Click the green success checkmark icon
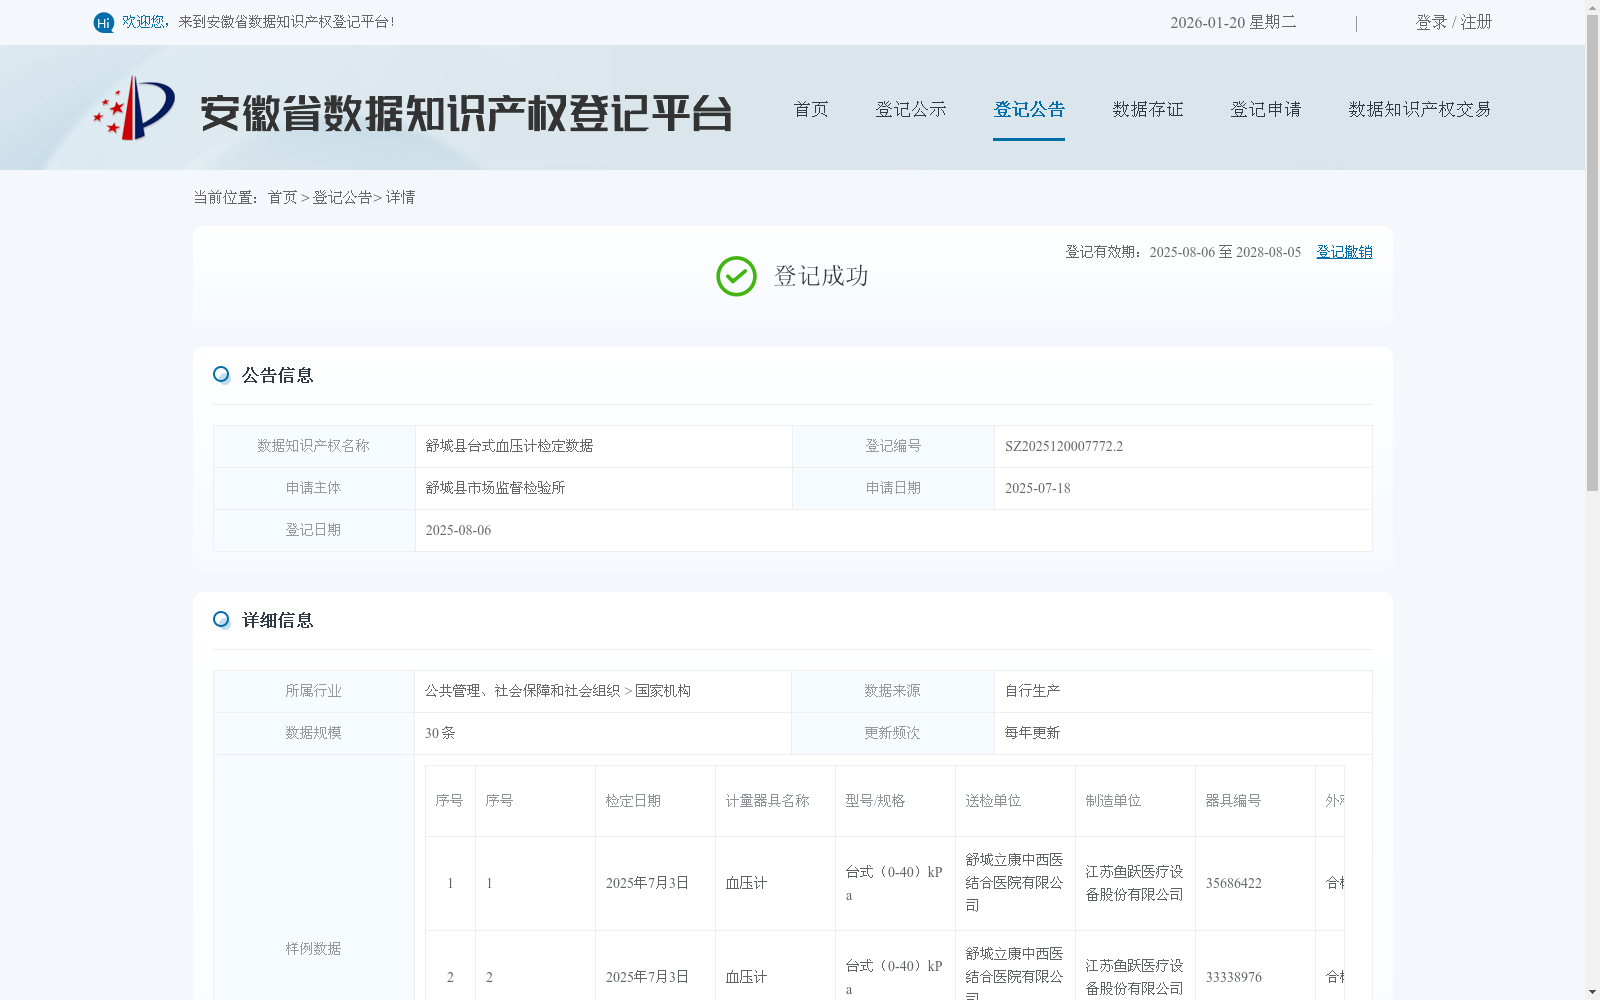The width and height of the screenshot is (1600, 1000). point(736,276)
